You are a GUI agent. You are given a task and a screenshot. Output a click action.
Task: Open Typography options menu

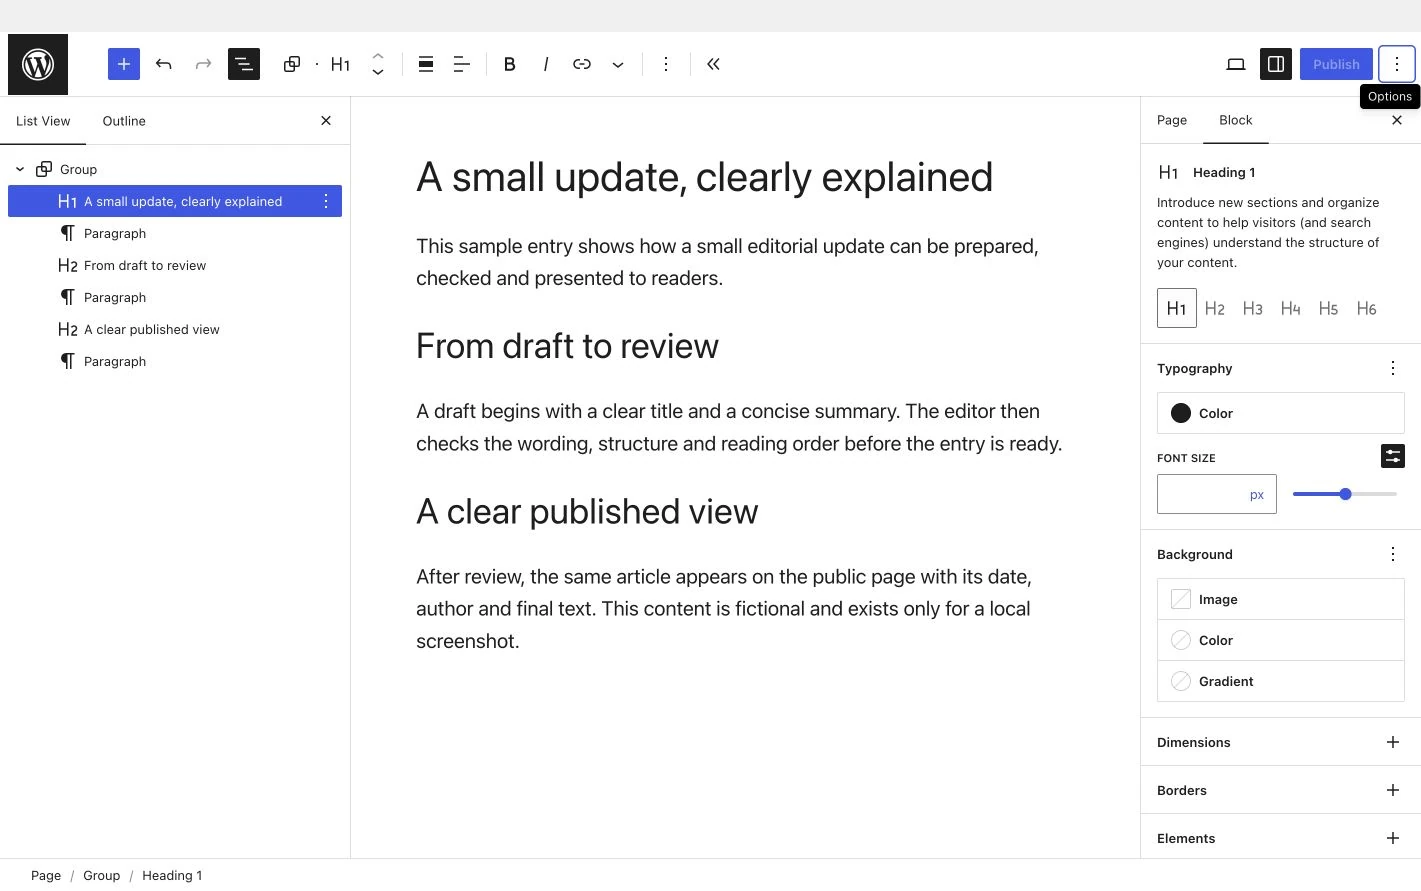1393,368
